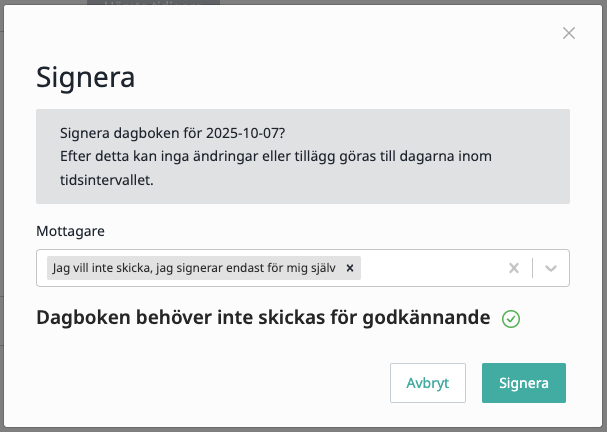Viewport: 607px width, 432px height.
Task: Expand the Mottagare dropdown chevron
Action: pyautogui.click(x=551, y=268)
